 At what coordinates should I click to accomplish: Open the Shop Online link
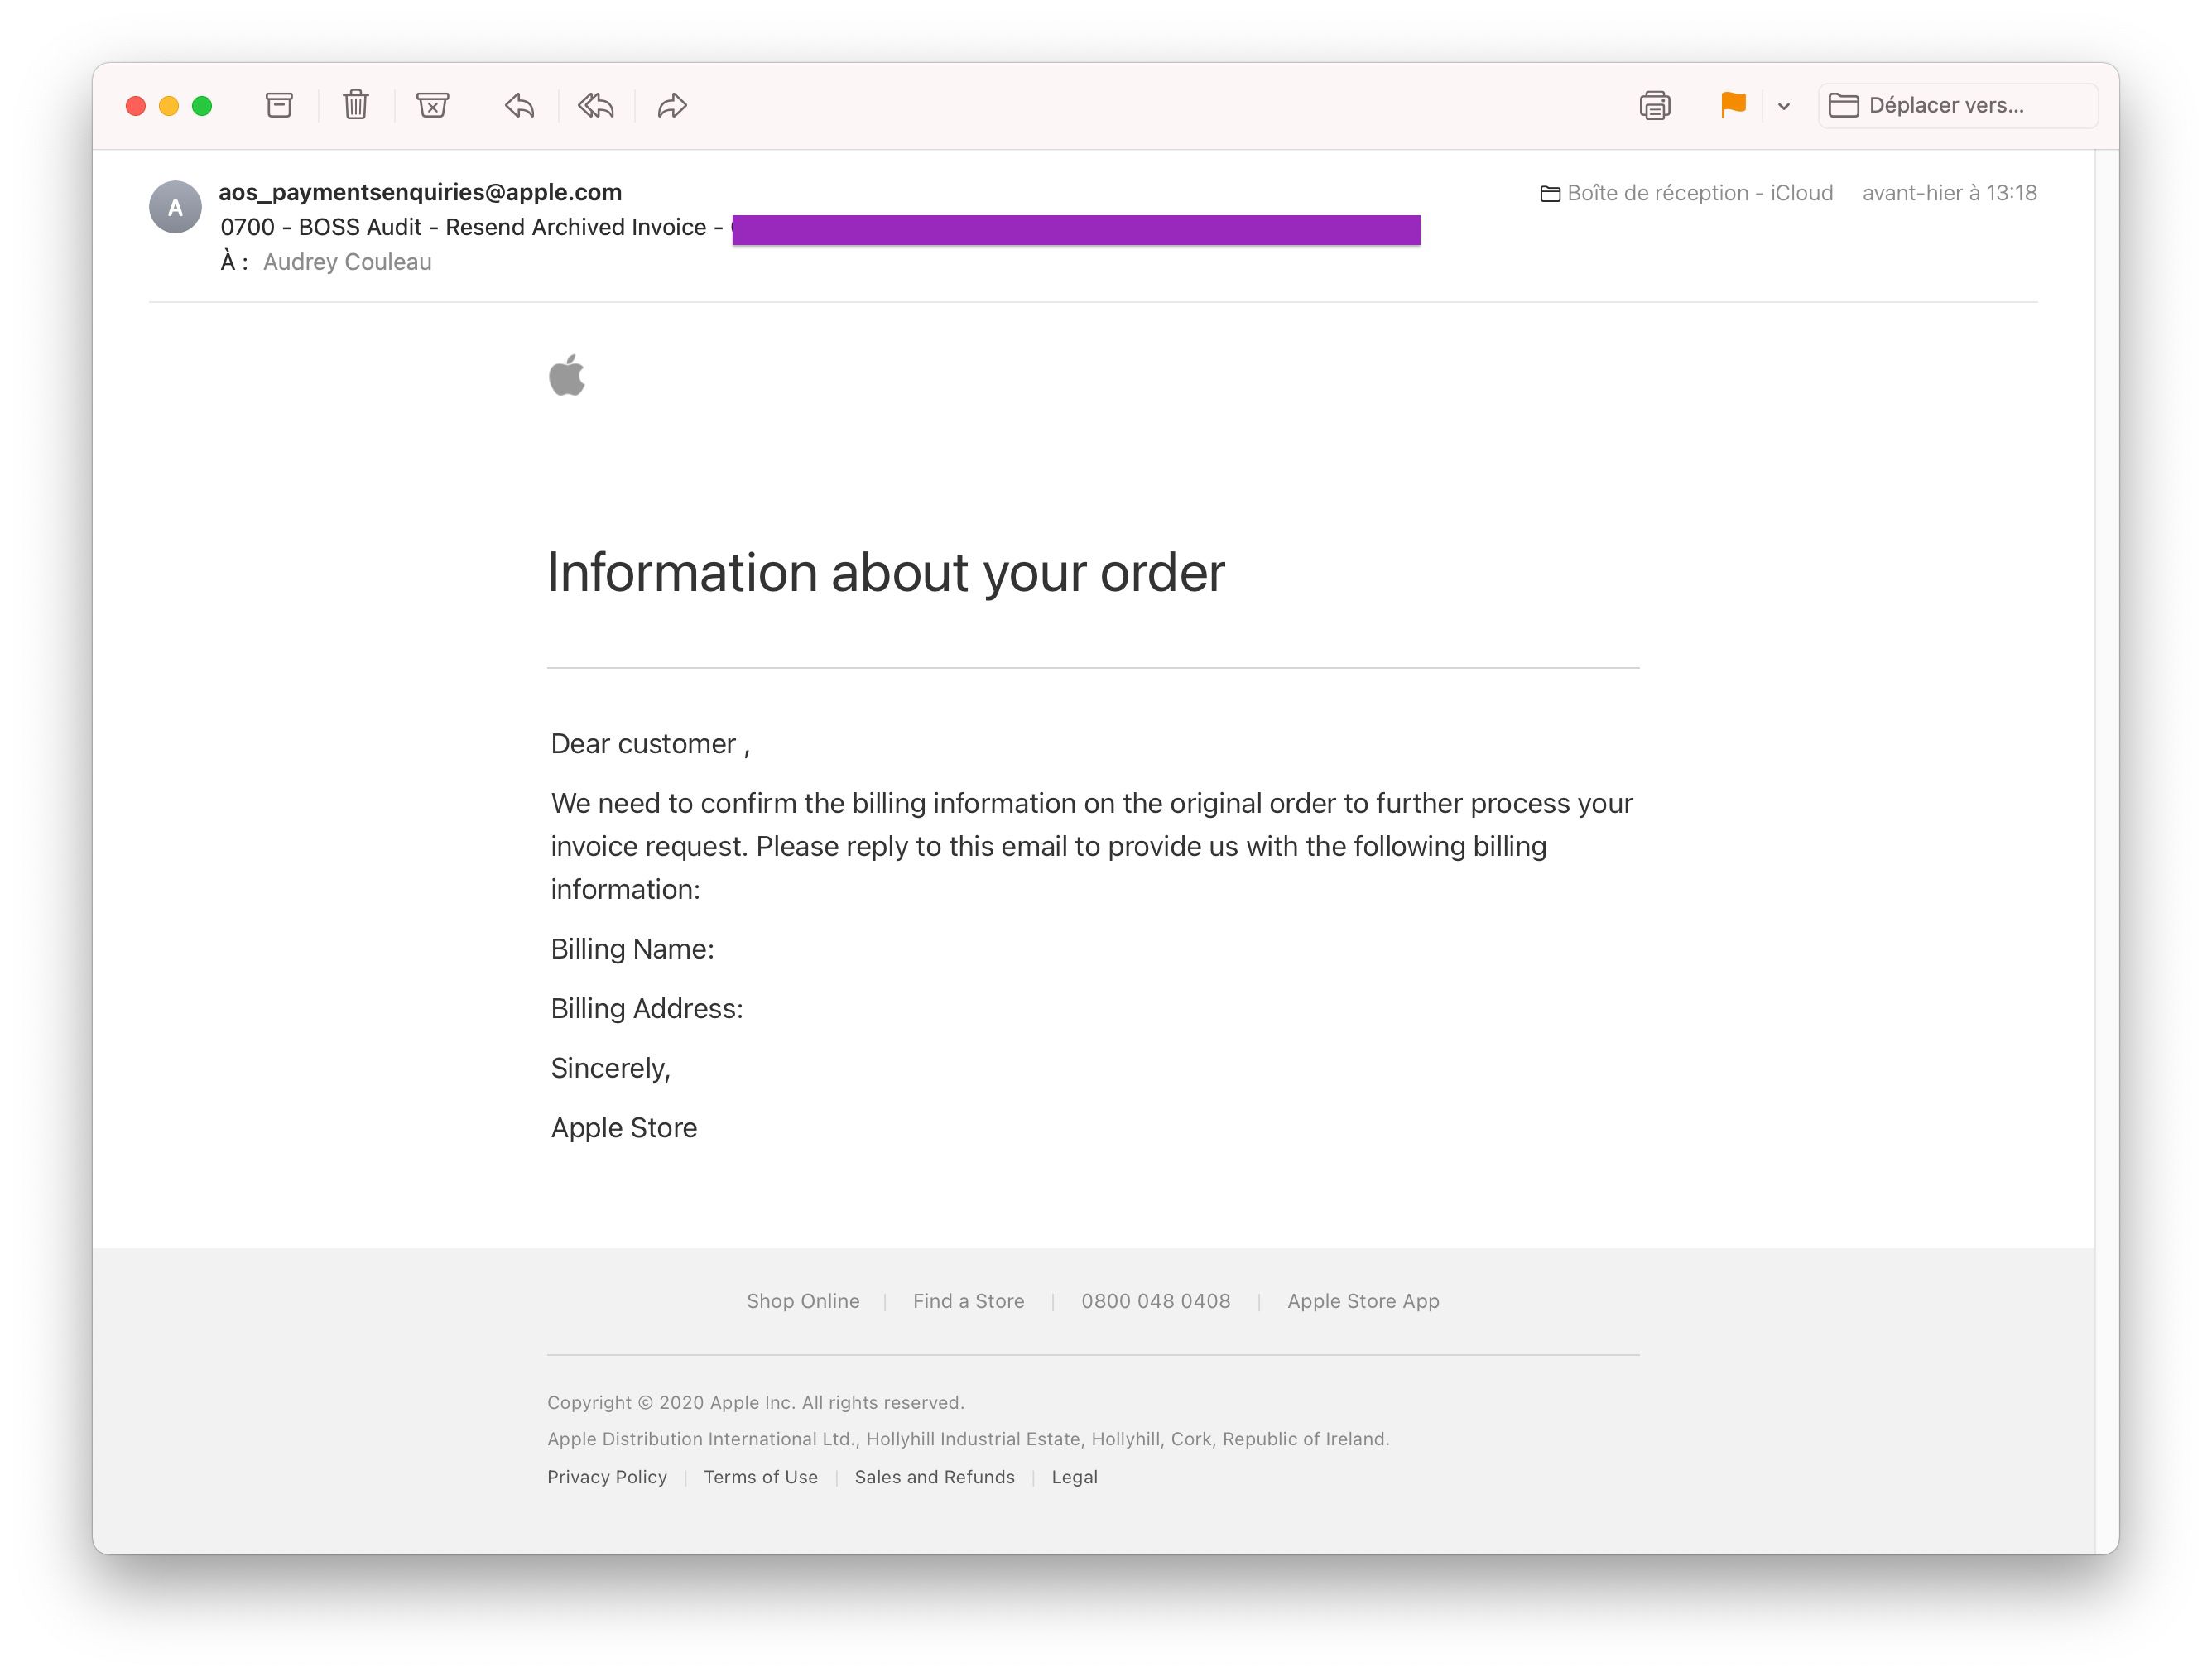click(x=803, y=1301)
